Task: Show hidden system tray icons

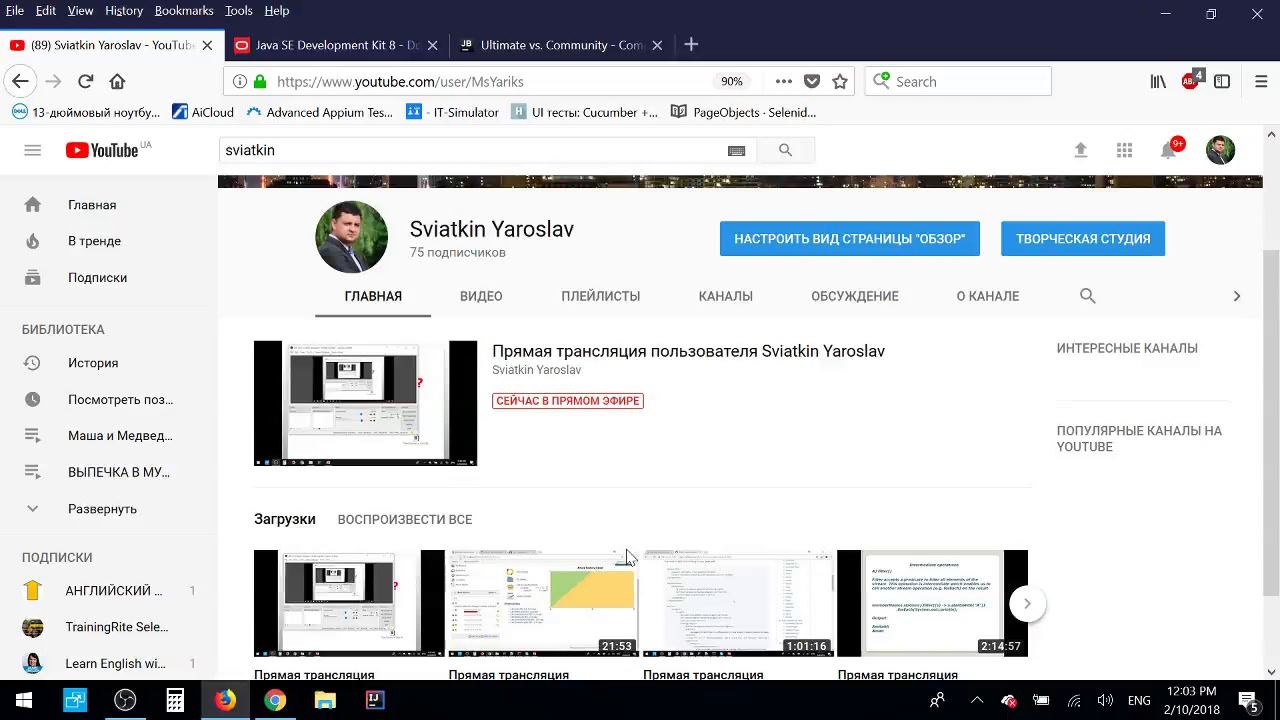Action: coord(976,700)
